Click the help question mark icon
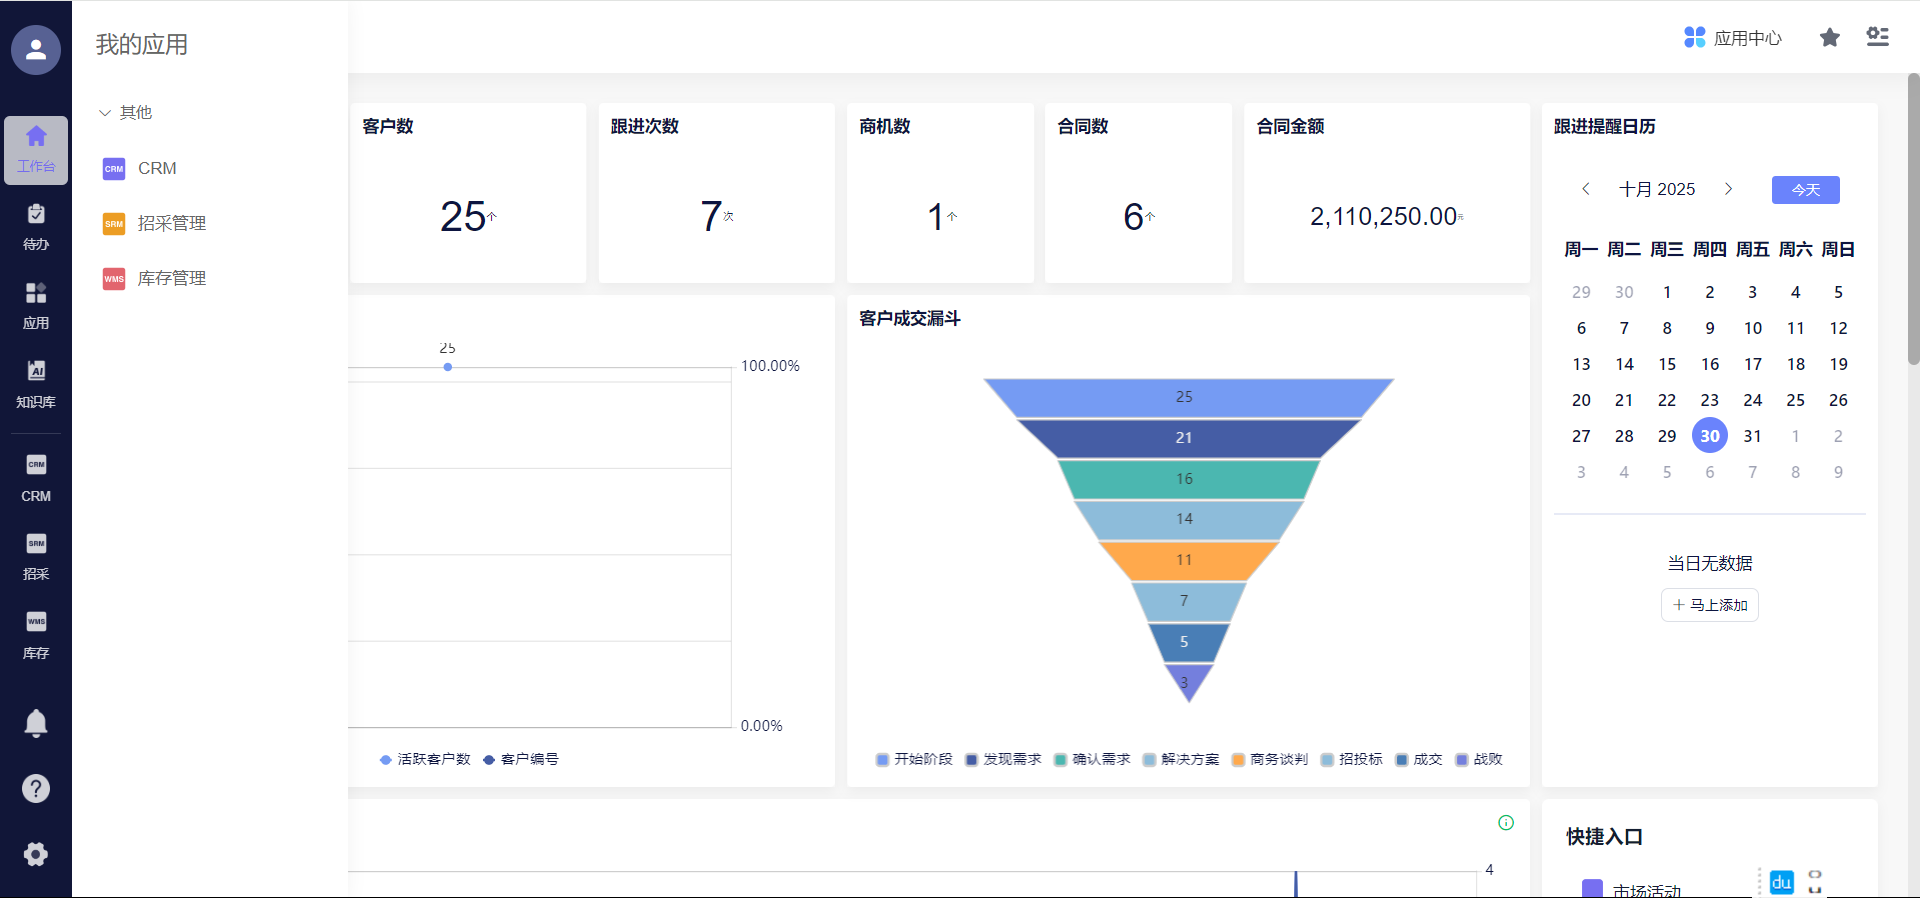This screenshot has height=898, width=1920. [36, 789]
